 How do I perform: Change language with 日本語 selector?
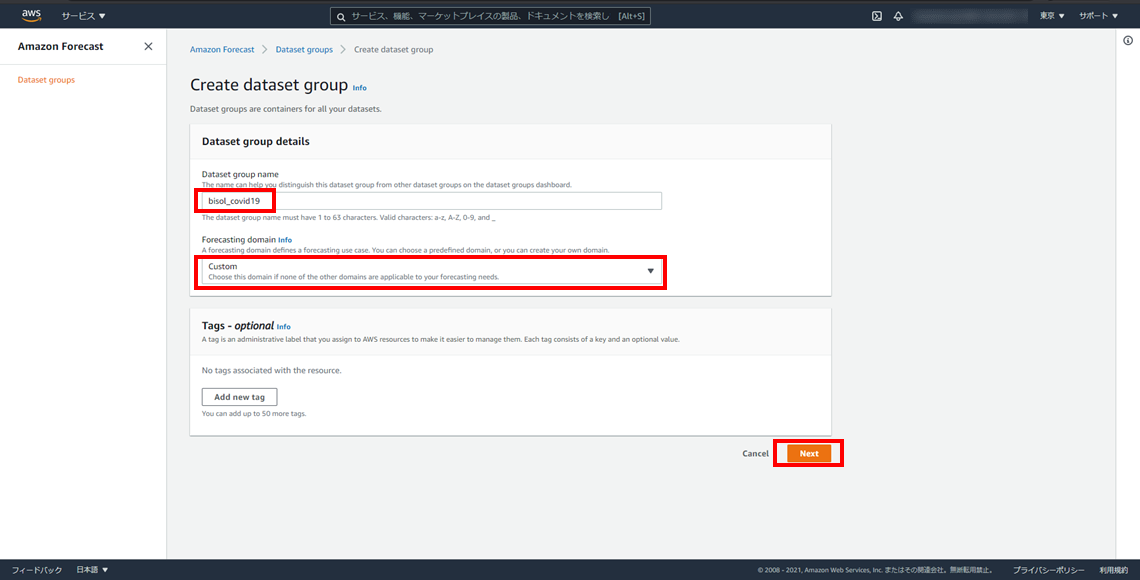pos(92,570)
